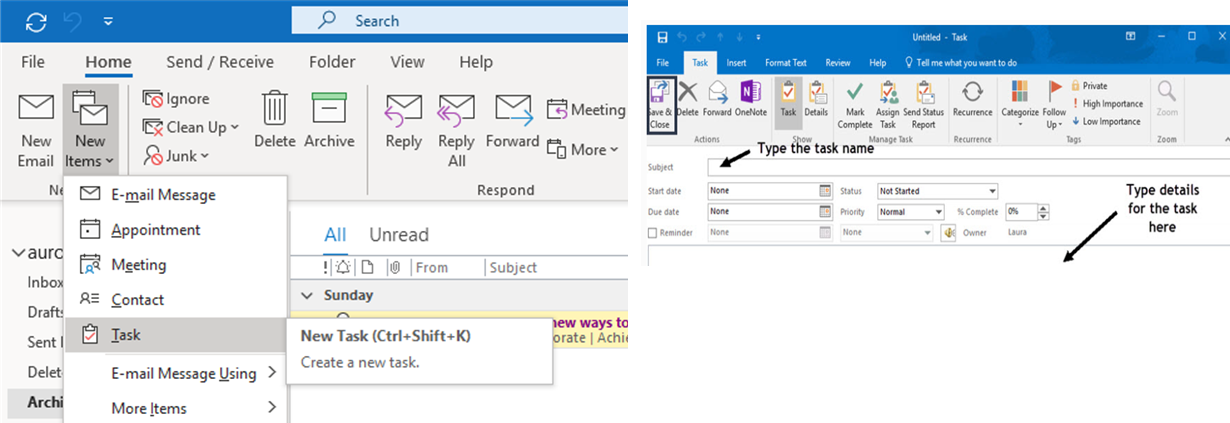Click the Reply All icon
Image resolution: width=1230 pixels, height=423 pixels.
tap(456, 110)
